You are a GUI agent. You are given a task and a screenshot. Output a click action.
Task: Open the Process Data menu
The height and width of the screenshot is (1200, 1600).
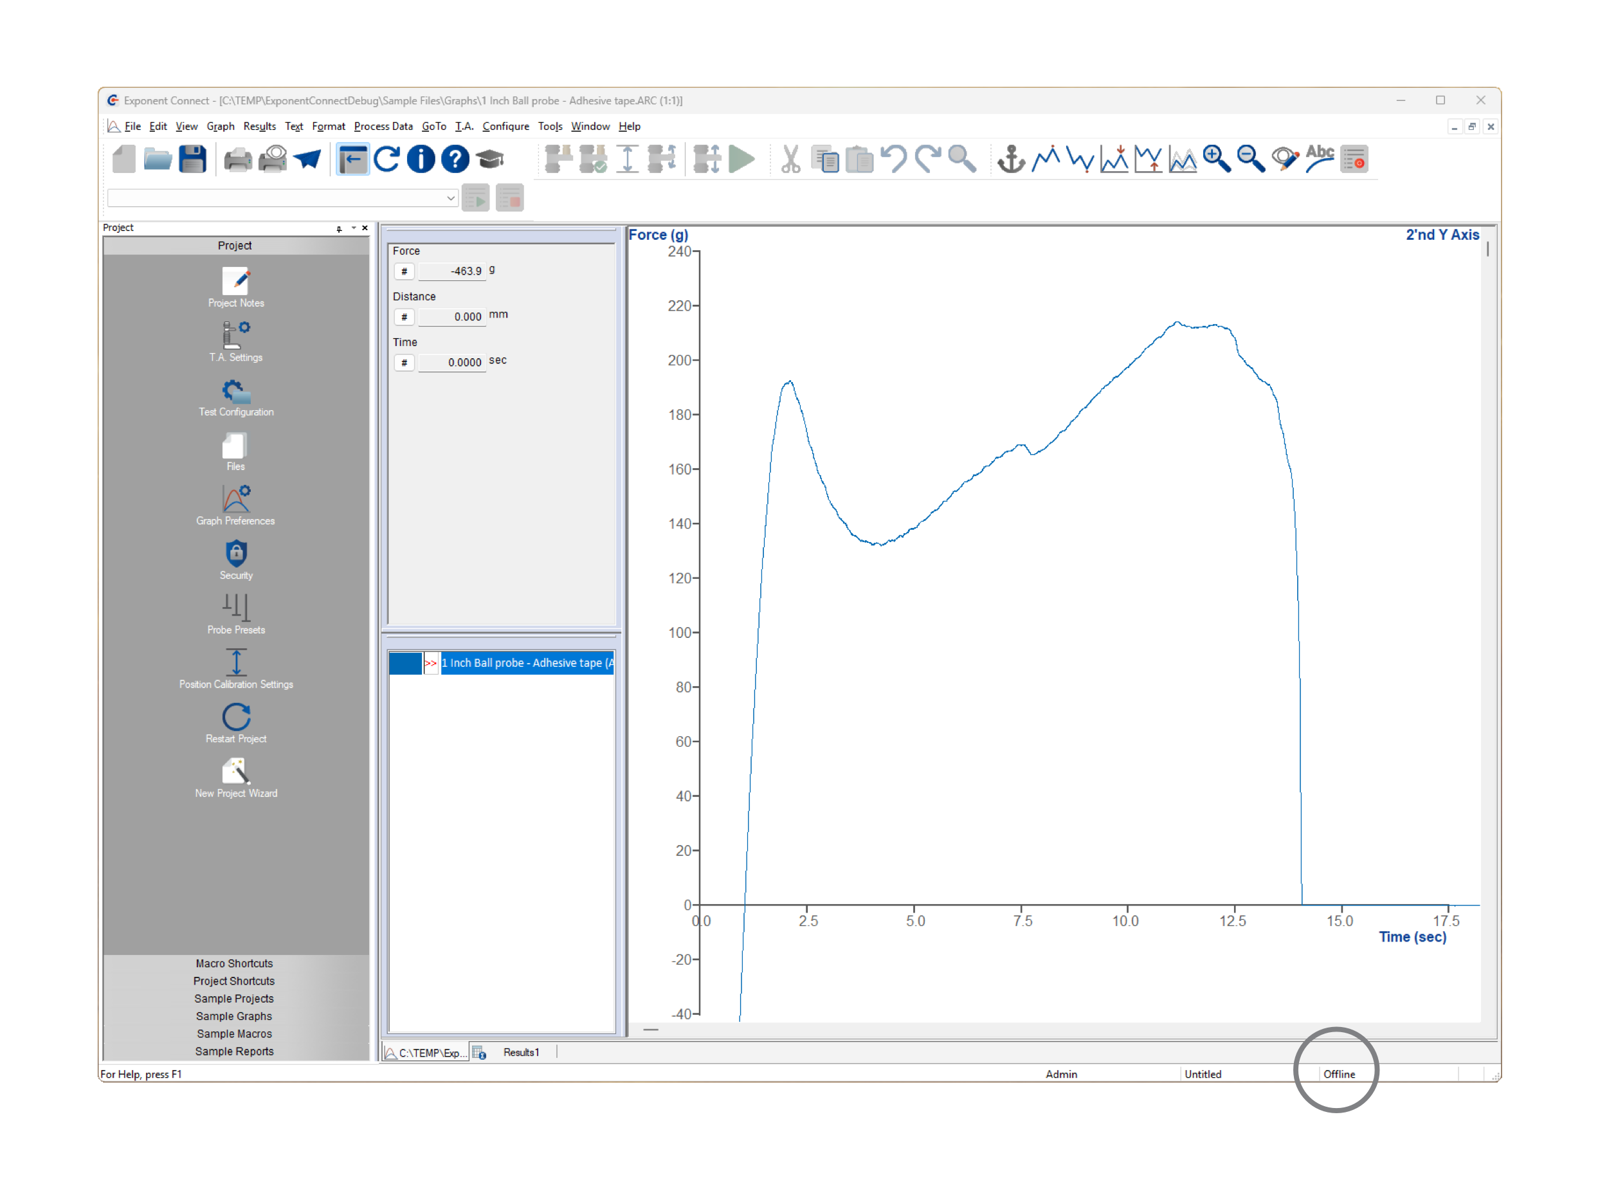pos(383,127)
